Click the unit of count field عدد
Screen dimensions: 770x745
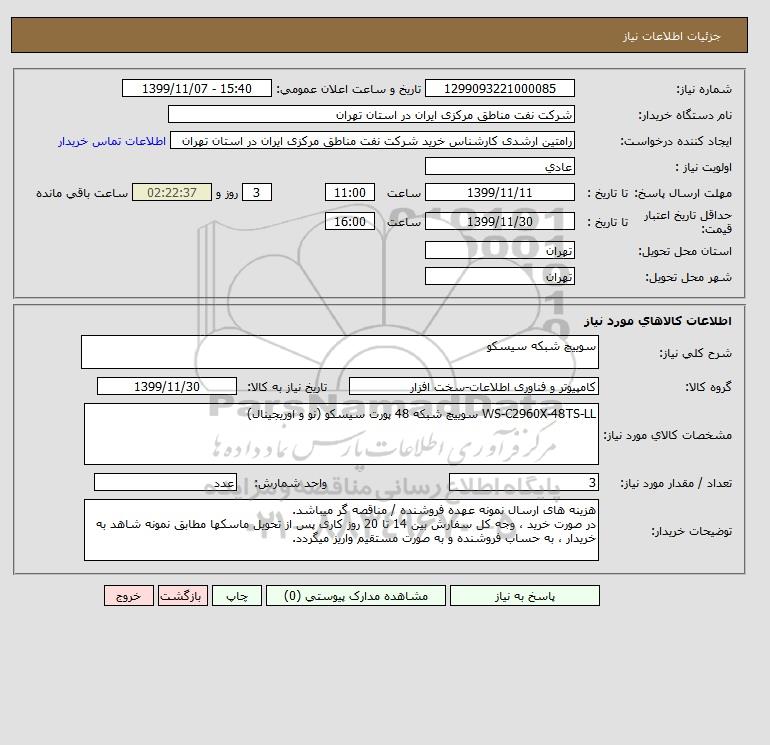point(165,482)
